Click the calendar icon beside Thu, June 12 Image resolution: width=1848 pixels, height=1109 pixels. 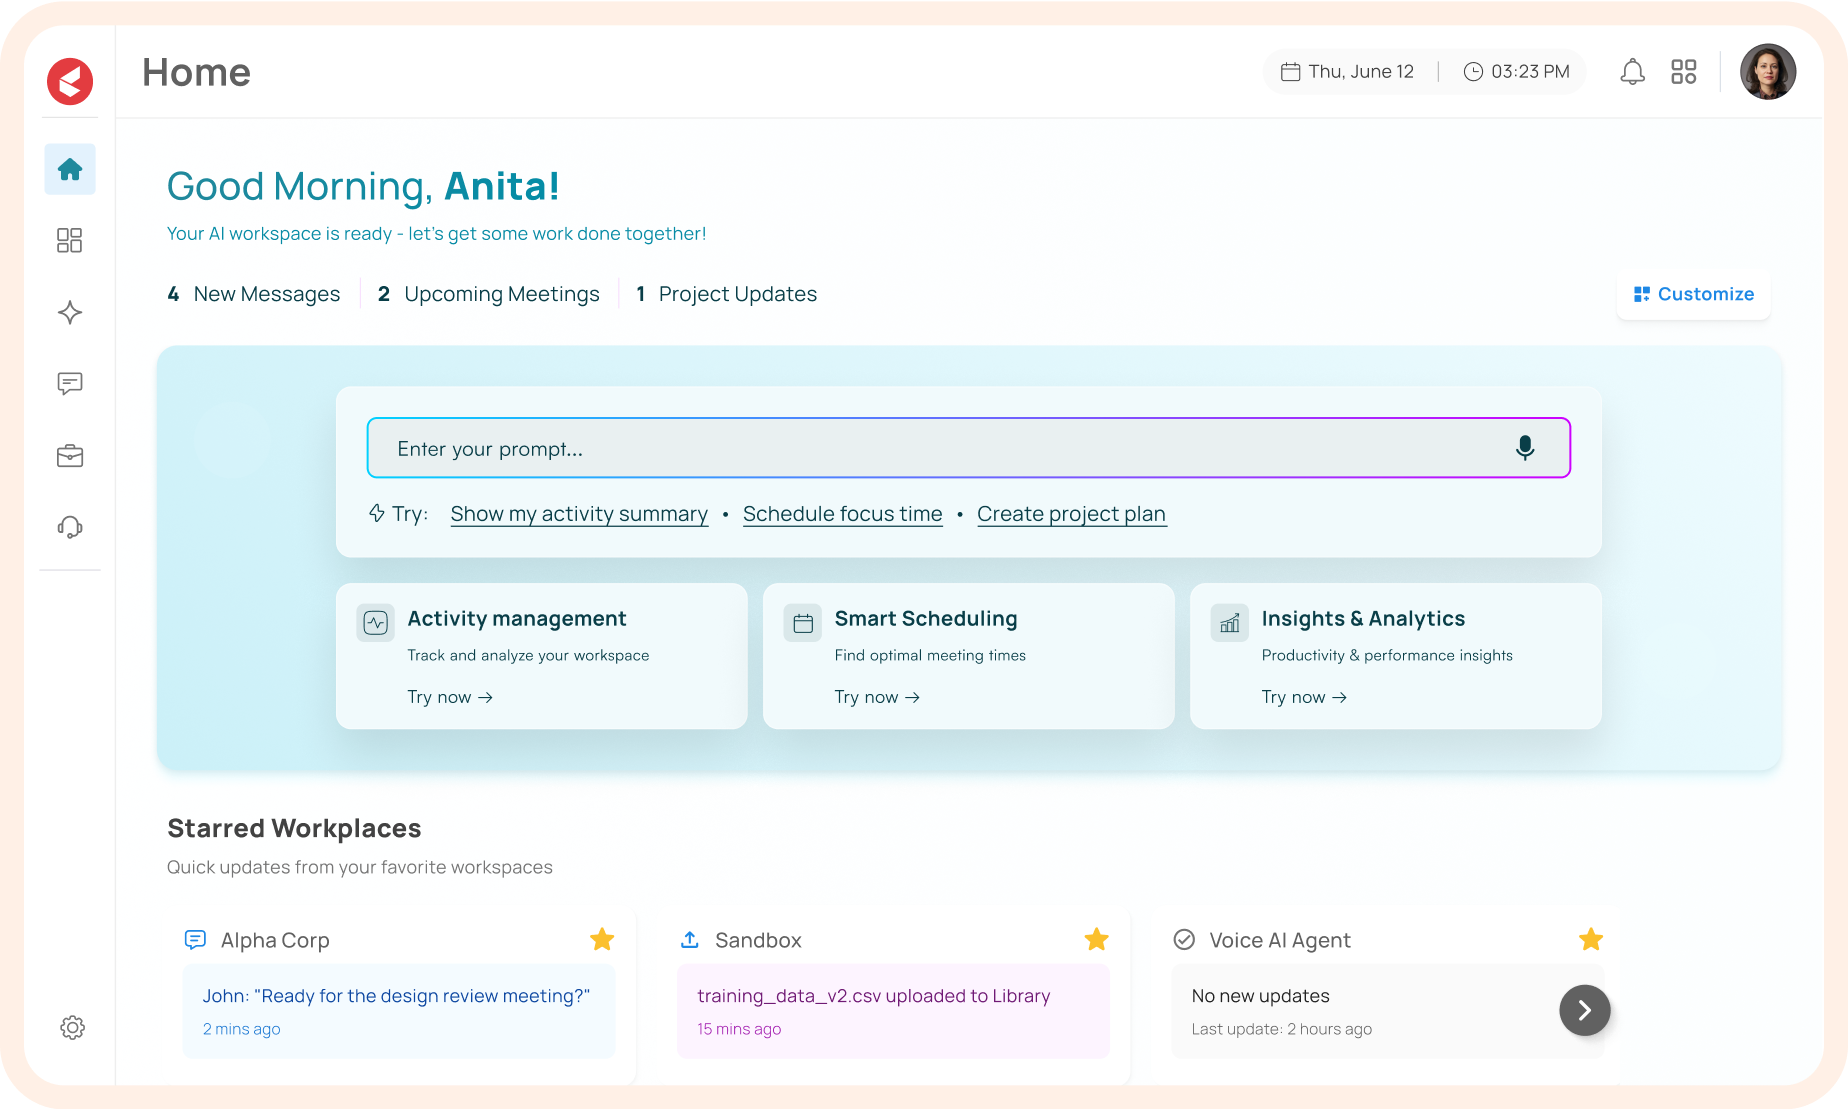click(1291, 72)
